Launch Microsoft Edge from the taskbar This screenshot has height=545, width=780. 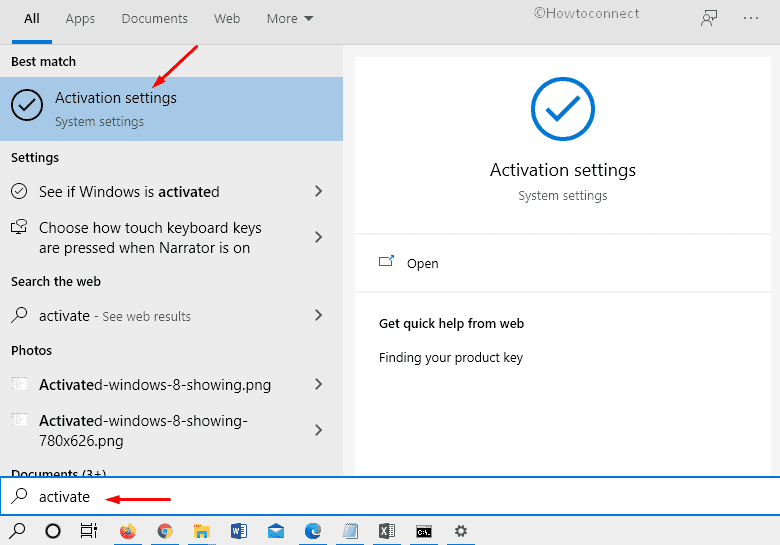pyautogui.click(x=313, y=531)
